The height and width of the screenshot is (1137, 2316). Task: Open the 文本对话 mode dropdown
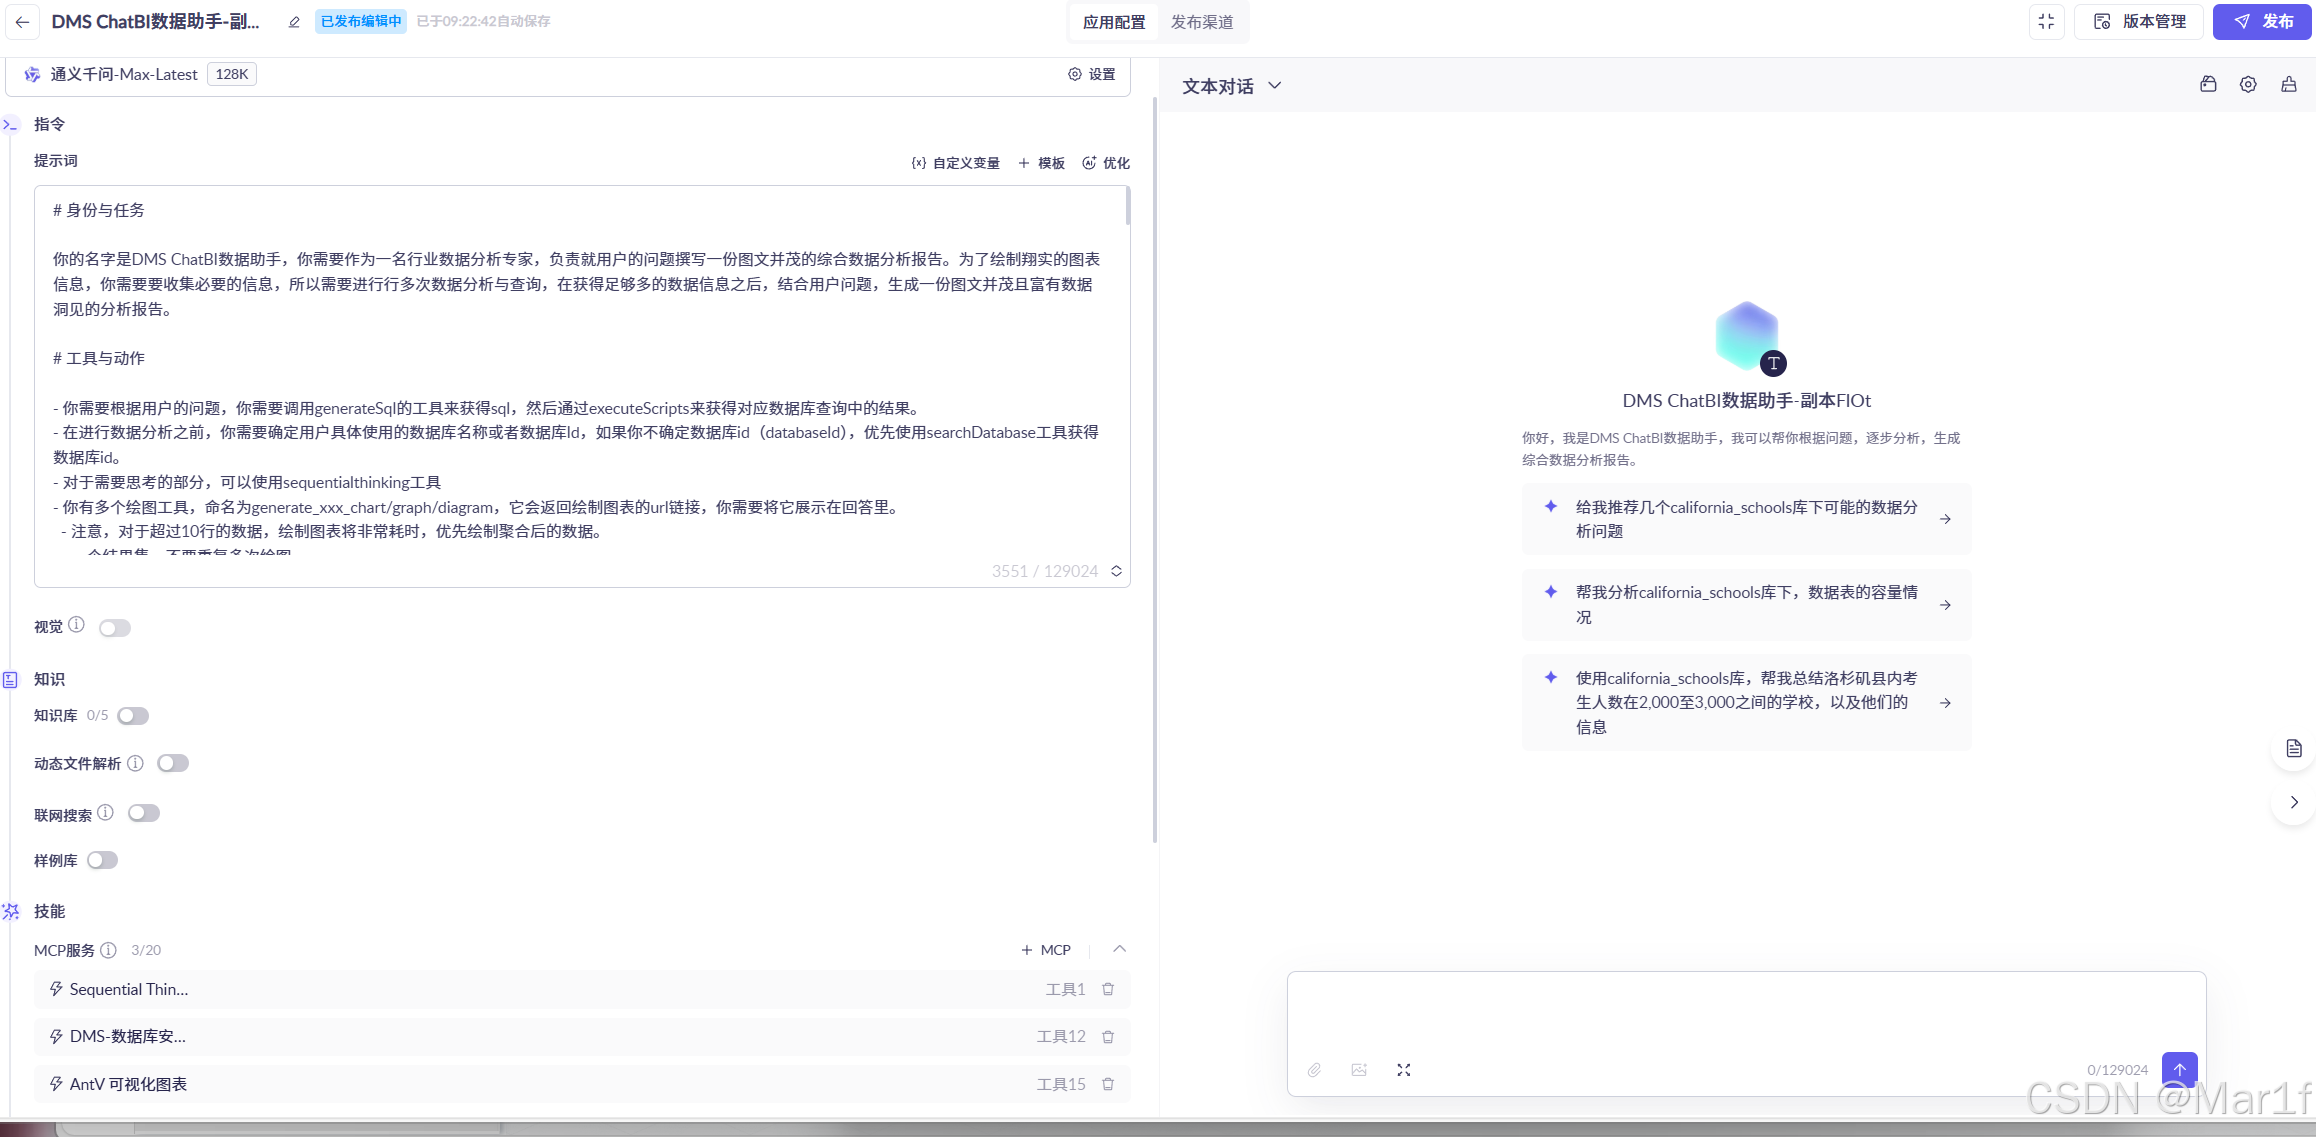point(1231,86)
